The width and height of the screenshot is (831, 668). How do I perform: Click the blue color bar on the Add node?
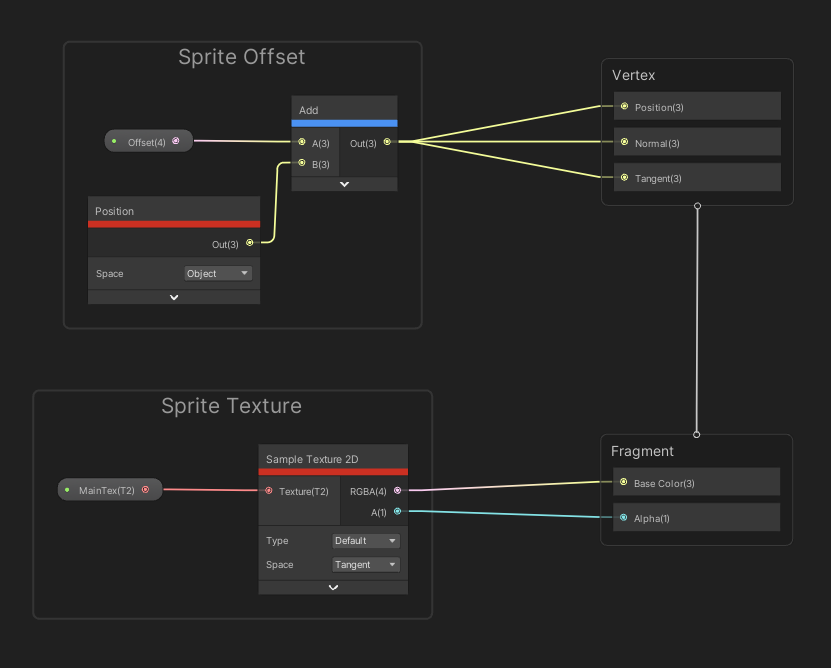(x=344, y=124)
